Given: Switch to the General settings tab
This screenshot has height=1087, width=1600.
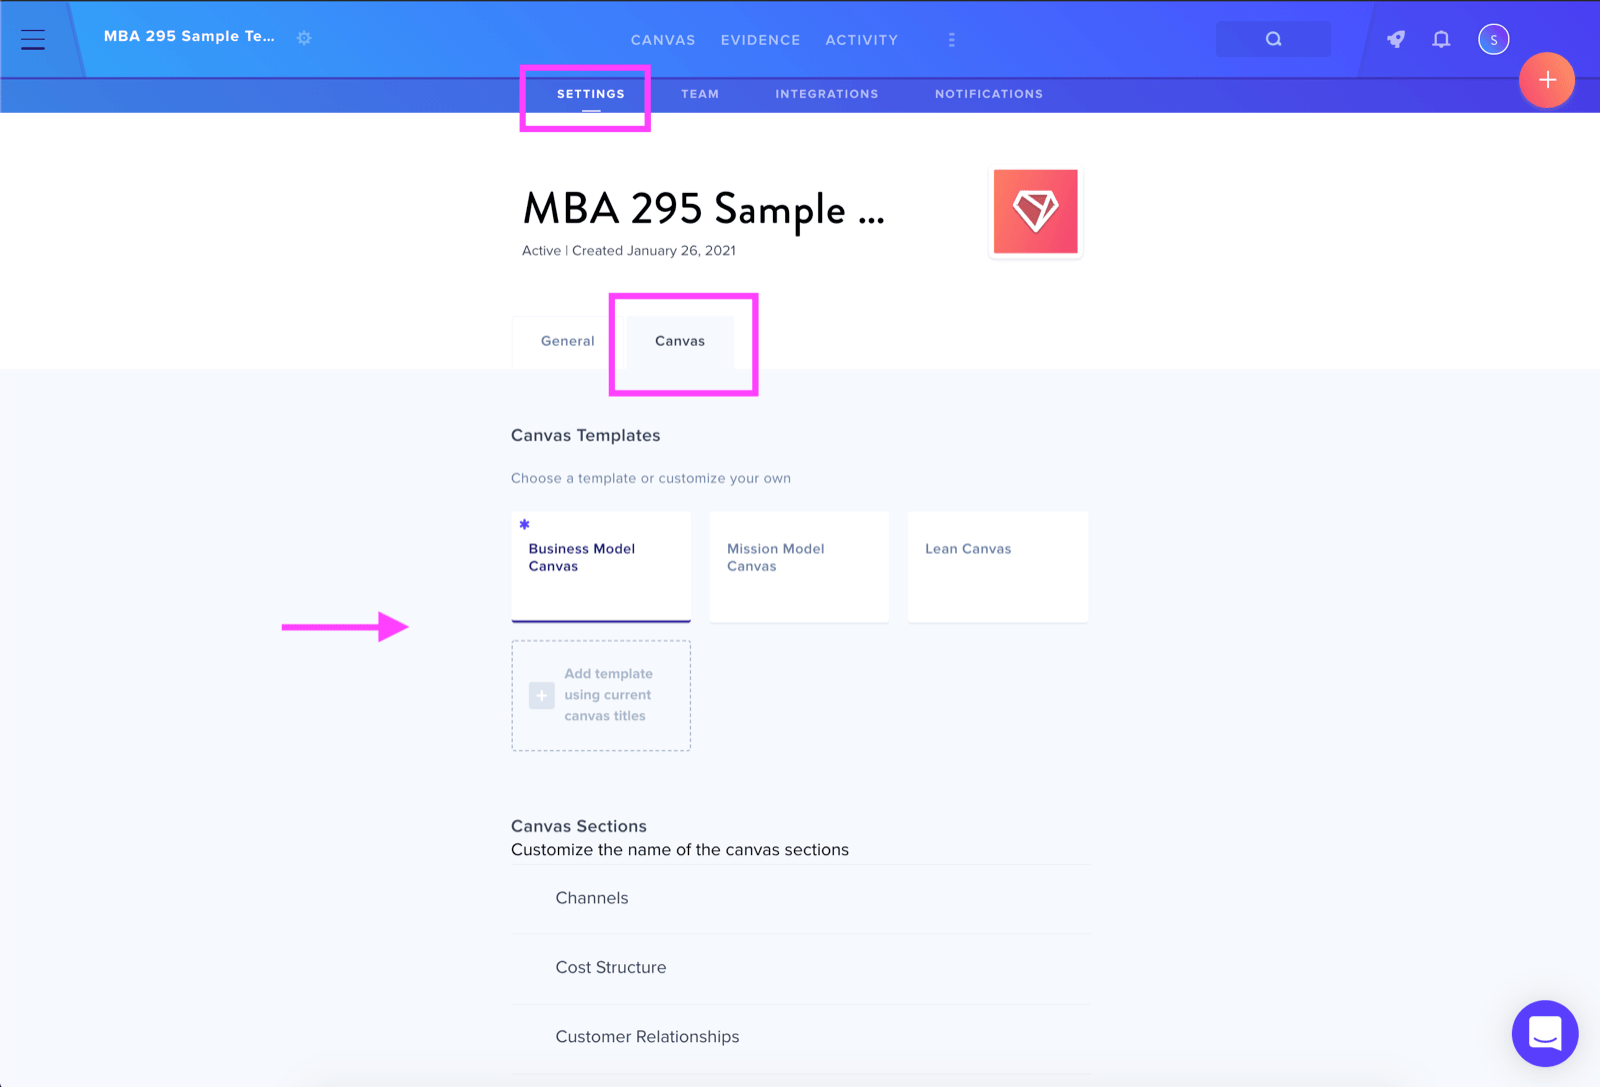Looking at the screenshot, I should click(x=568, y=341).
